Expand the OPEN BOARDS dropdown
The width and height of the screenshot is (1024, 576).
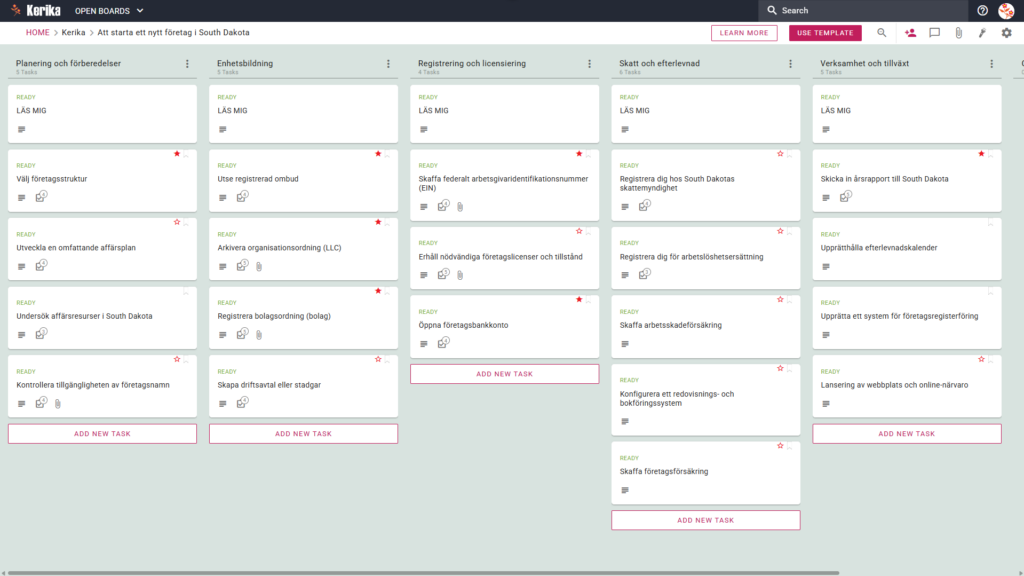point(109,10)
